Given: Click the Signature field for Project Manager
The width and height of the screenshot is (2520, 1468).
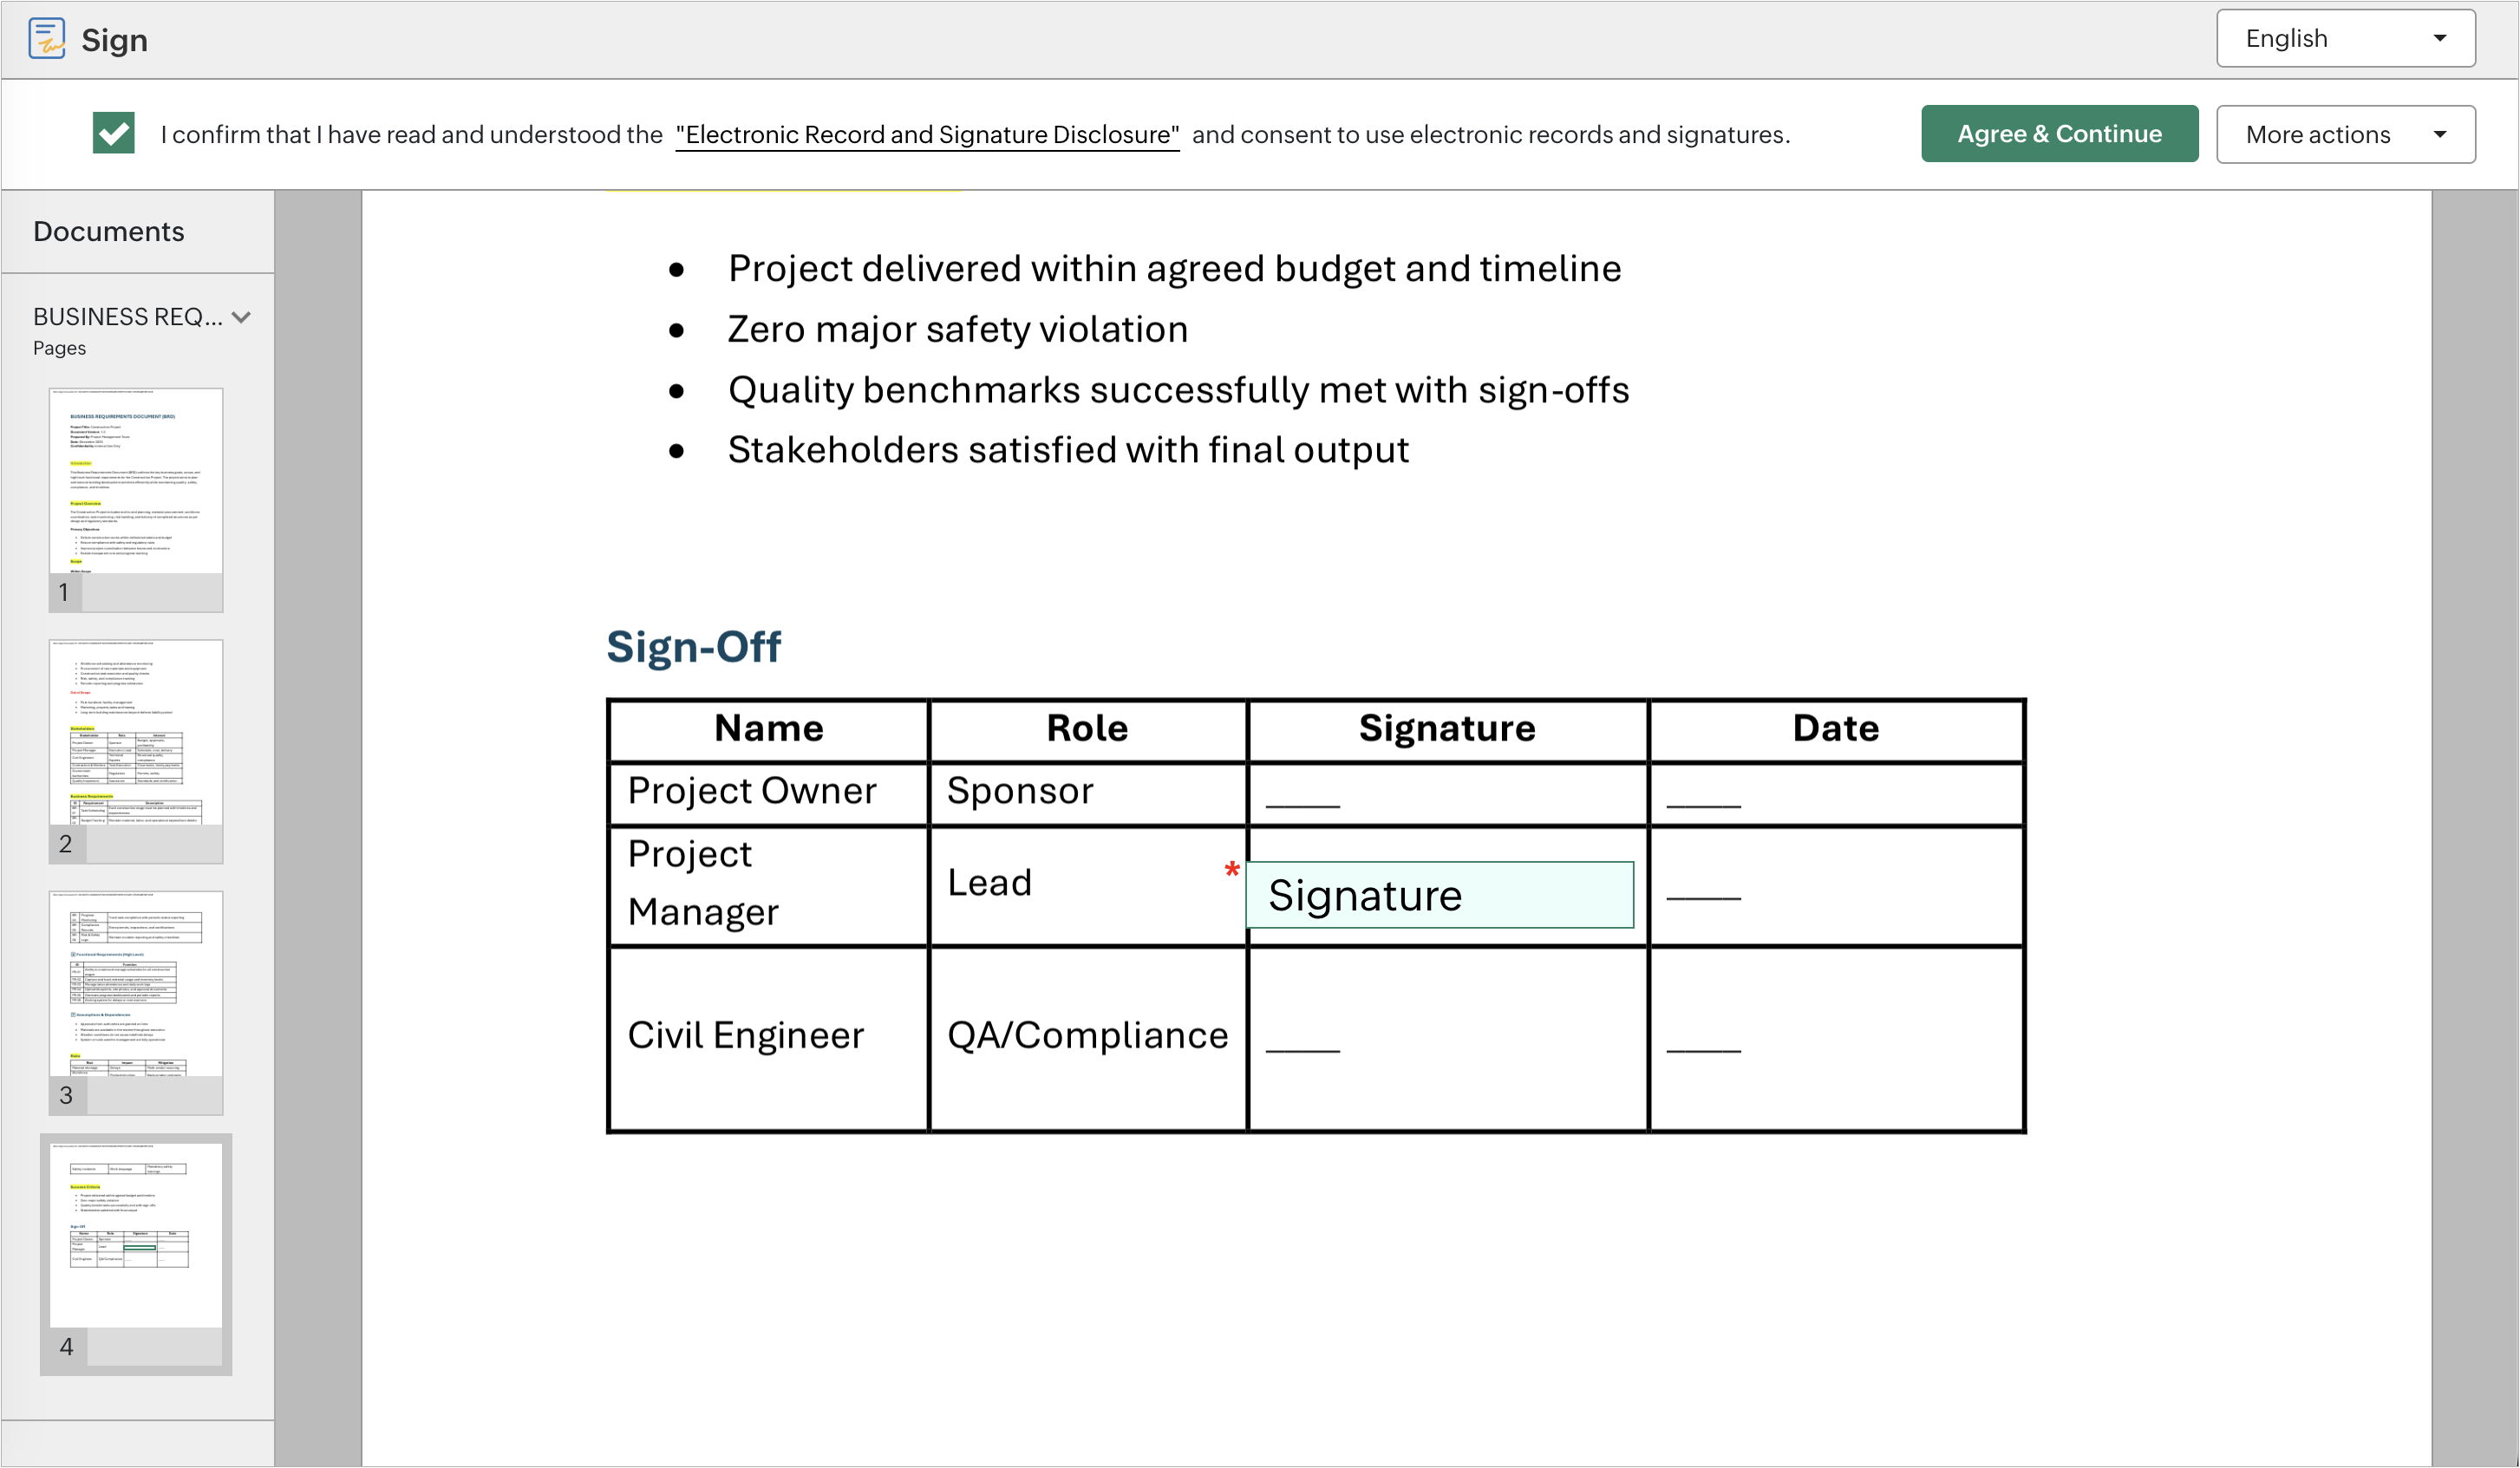Looking at the screenshot, I should 1439,895.
